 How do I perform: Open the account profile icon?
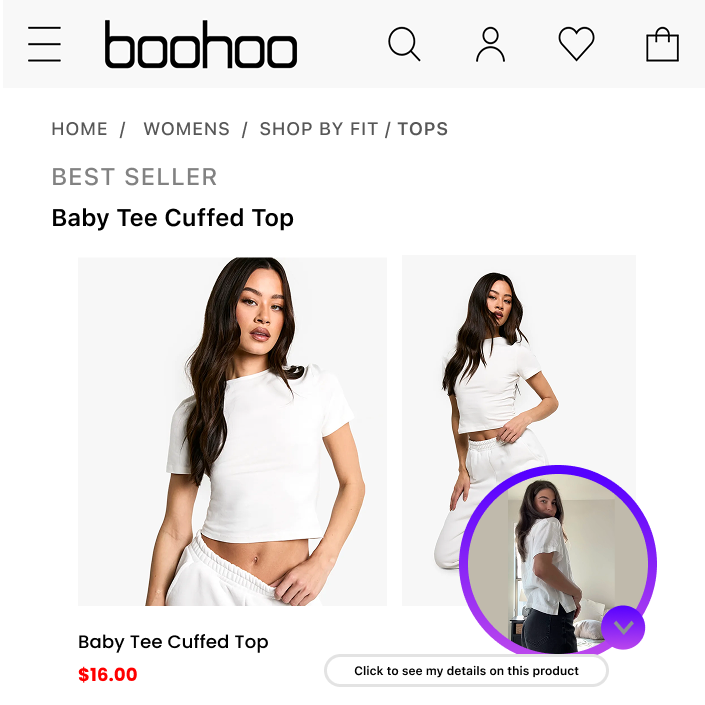[x=490, y=44]
